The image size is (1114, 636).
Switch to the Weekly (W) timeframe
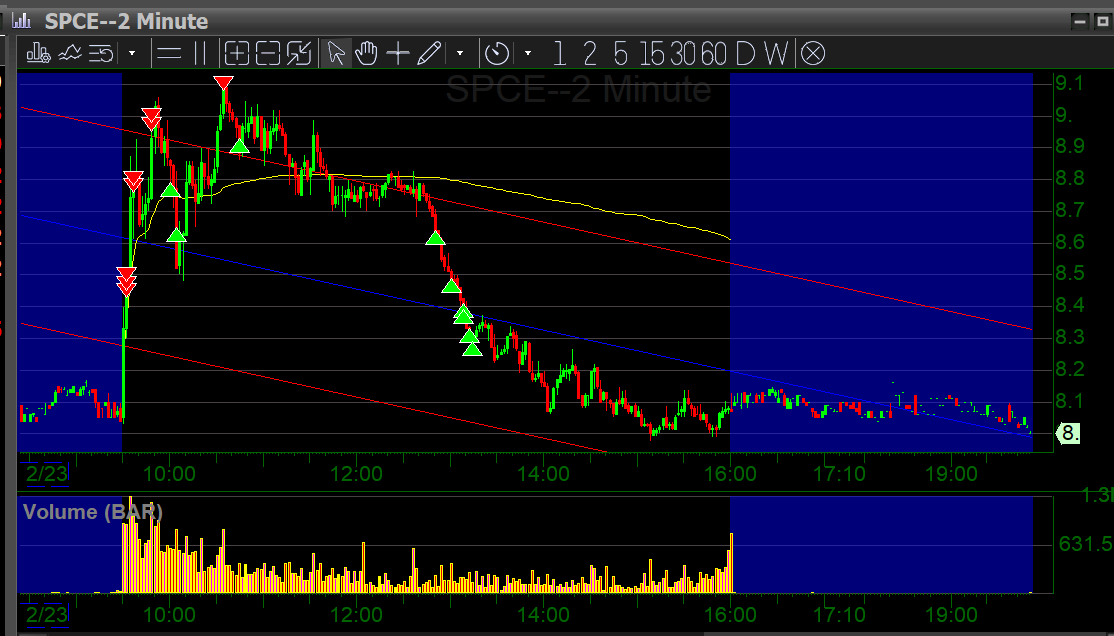point(777,53)
